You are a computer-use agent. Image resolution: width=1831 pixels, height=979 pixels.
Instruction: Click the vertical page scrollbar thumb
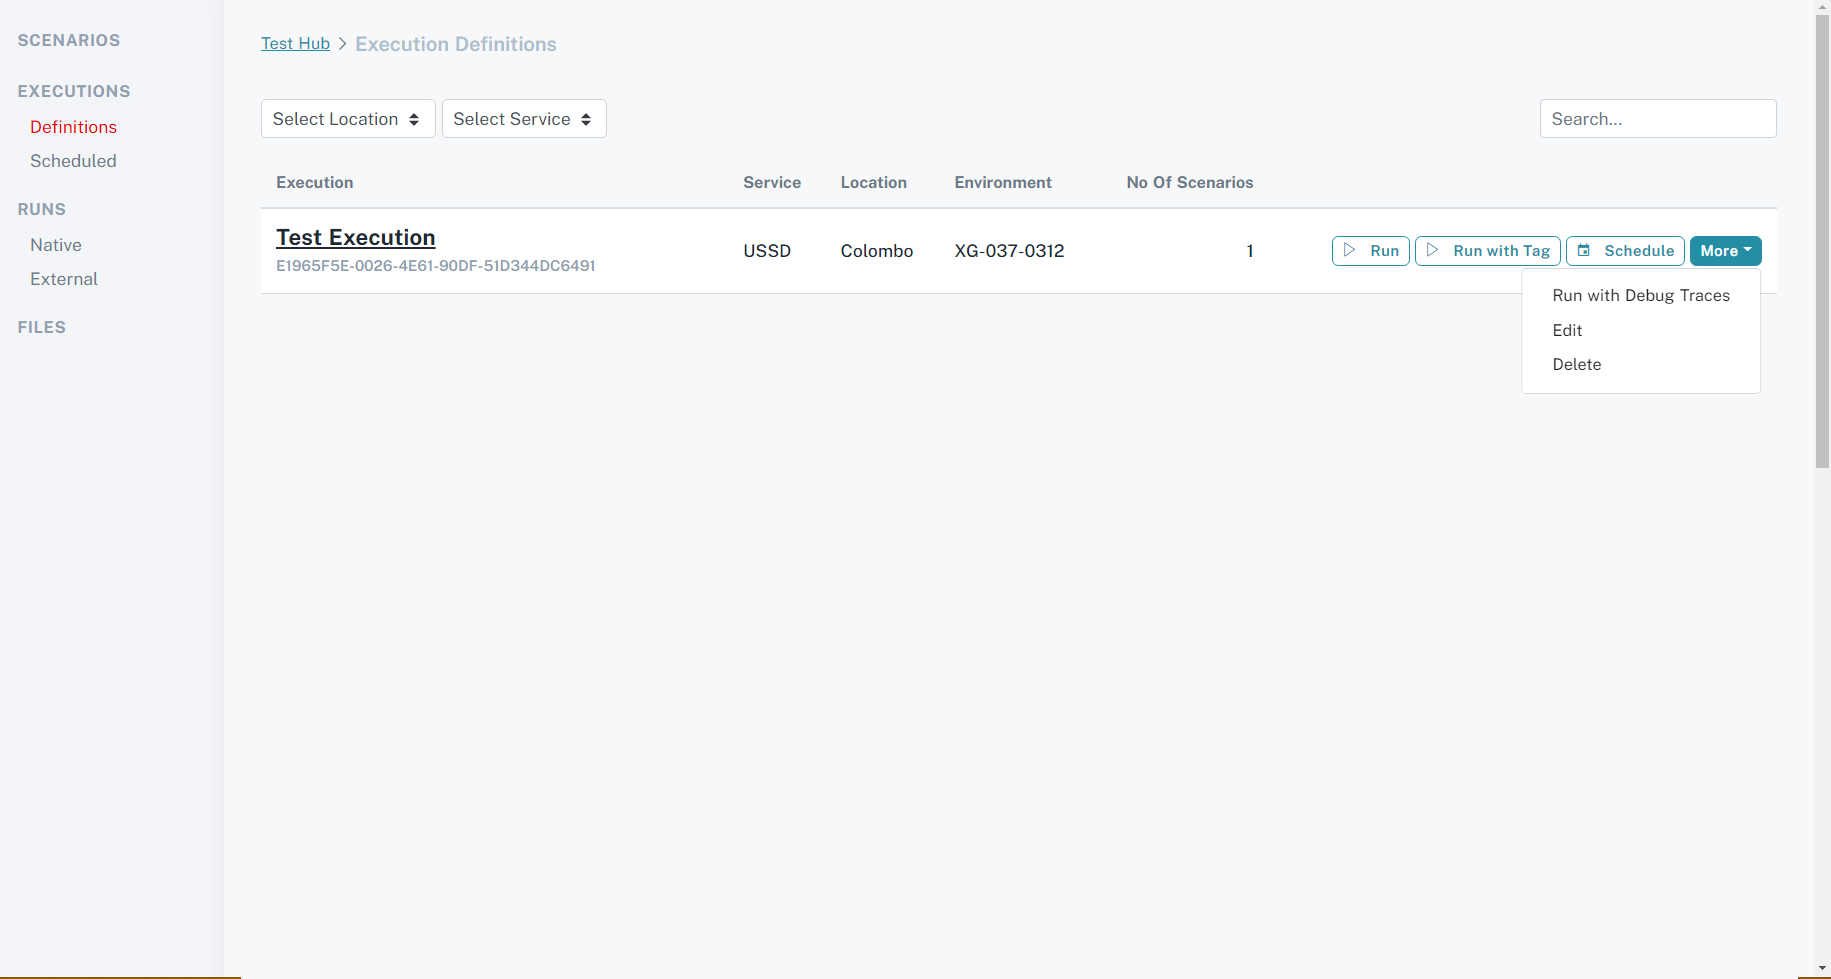point(1822,240)
